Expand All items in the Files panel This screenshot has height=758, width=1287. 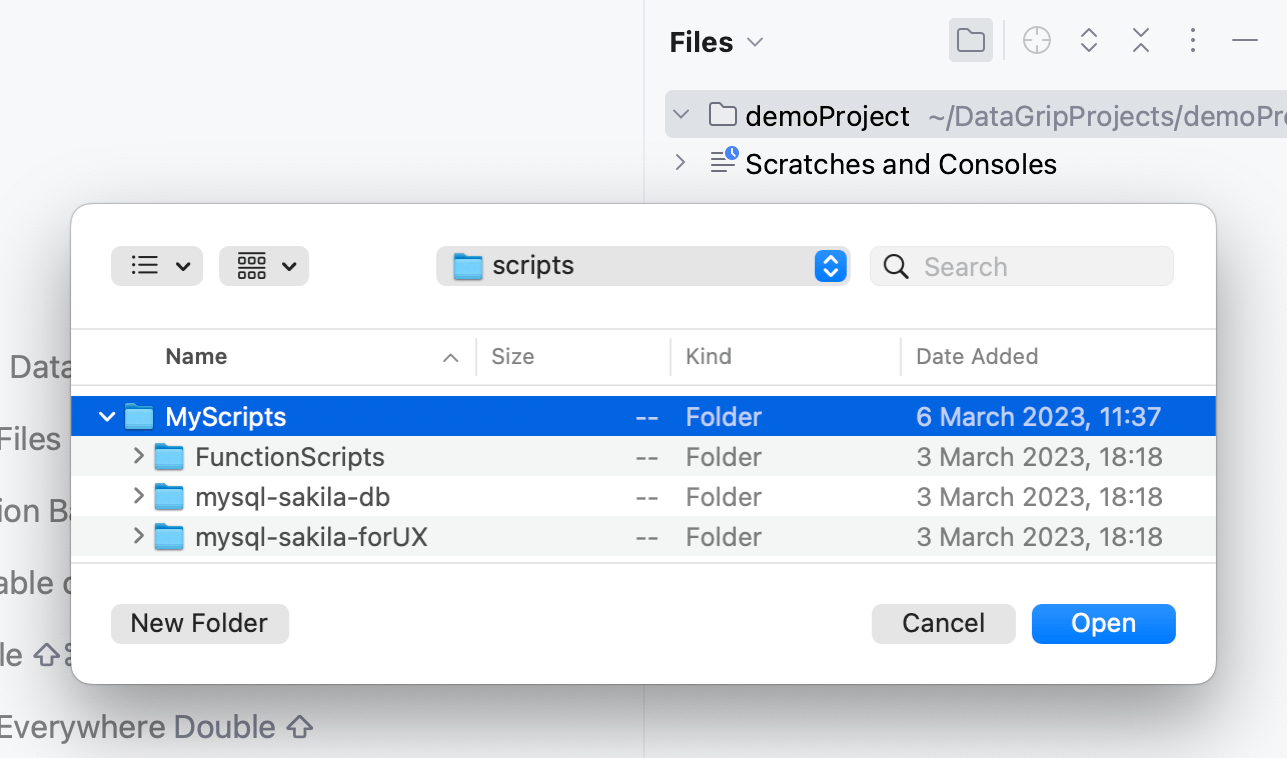coord(1088,40)
